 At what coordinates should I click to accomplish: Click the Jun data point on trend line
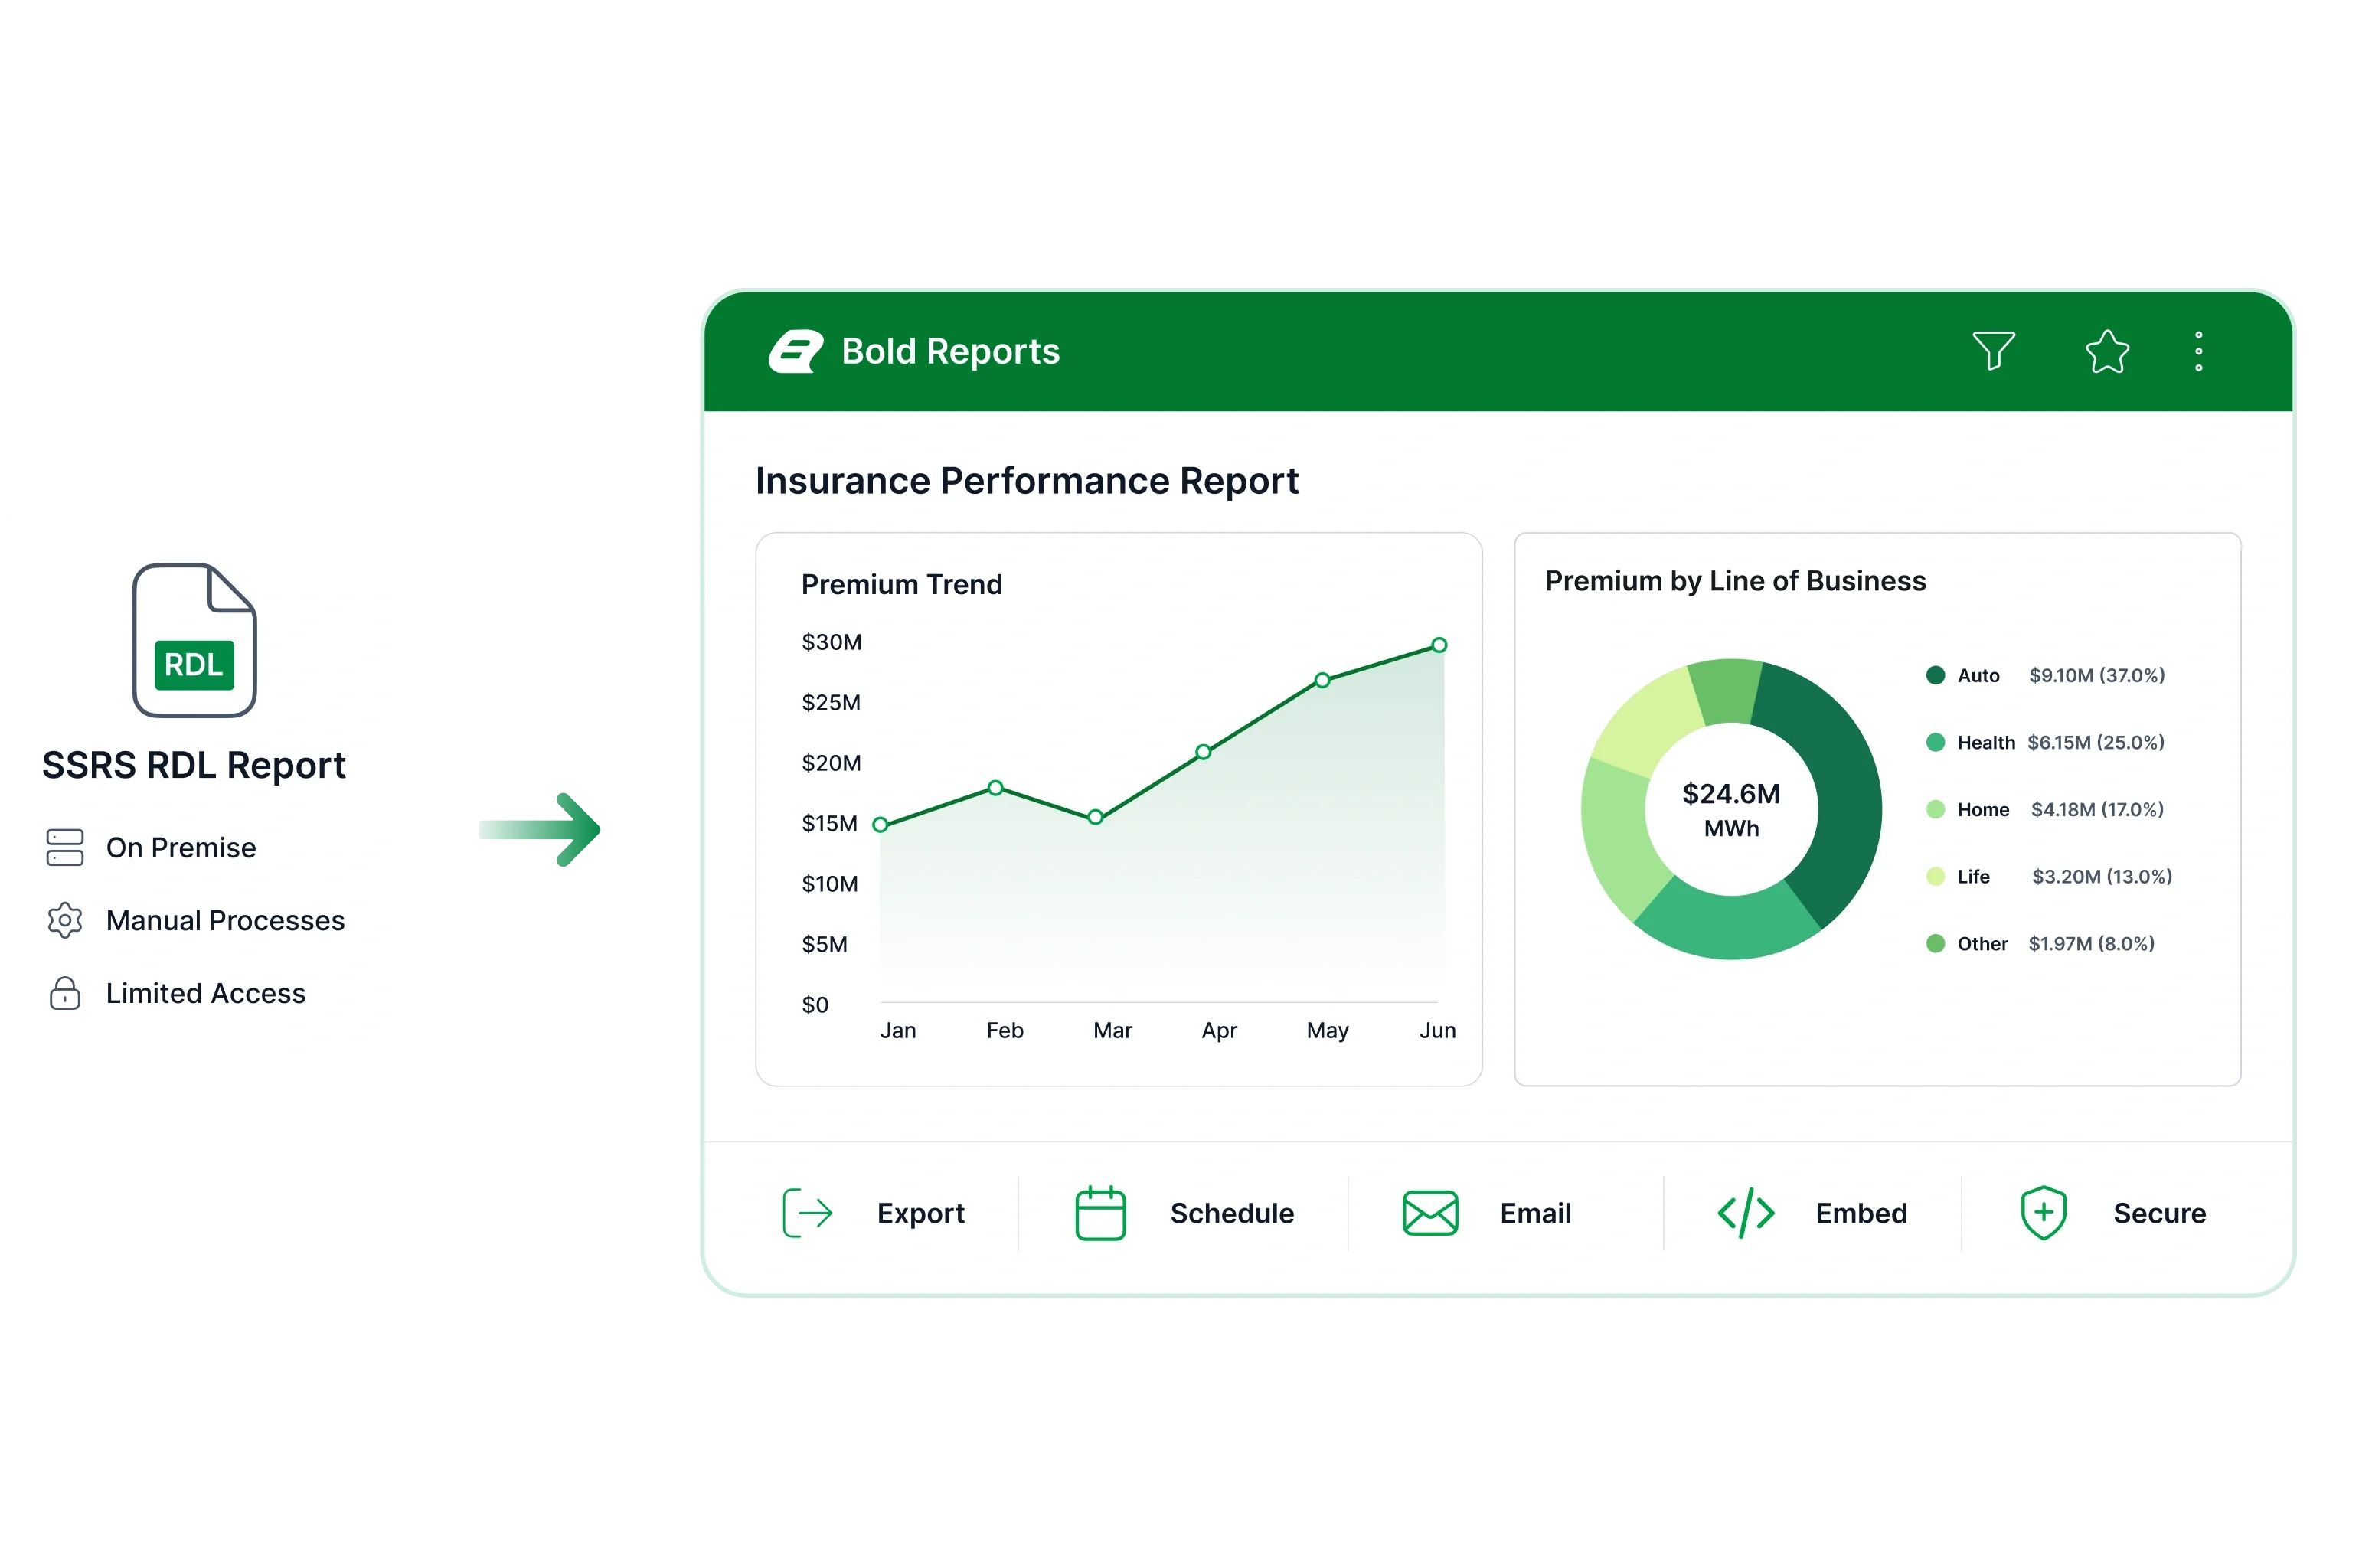[x=1439, y=645]
